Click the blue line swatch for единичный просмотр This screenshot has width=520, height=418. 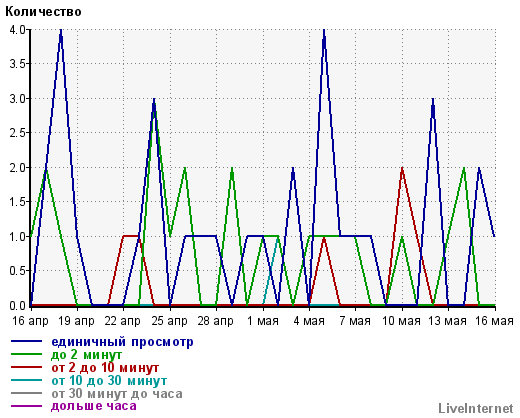(x=27, y=341)
